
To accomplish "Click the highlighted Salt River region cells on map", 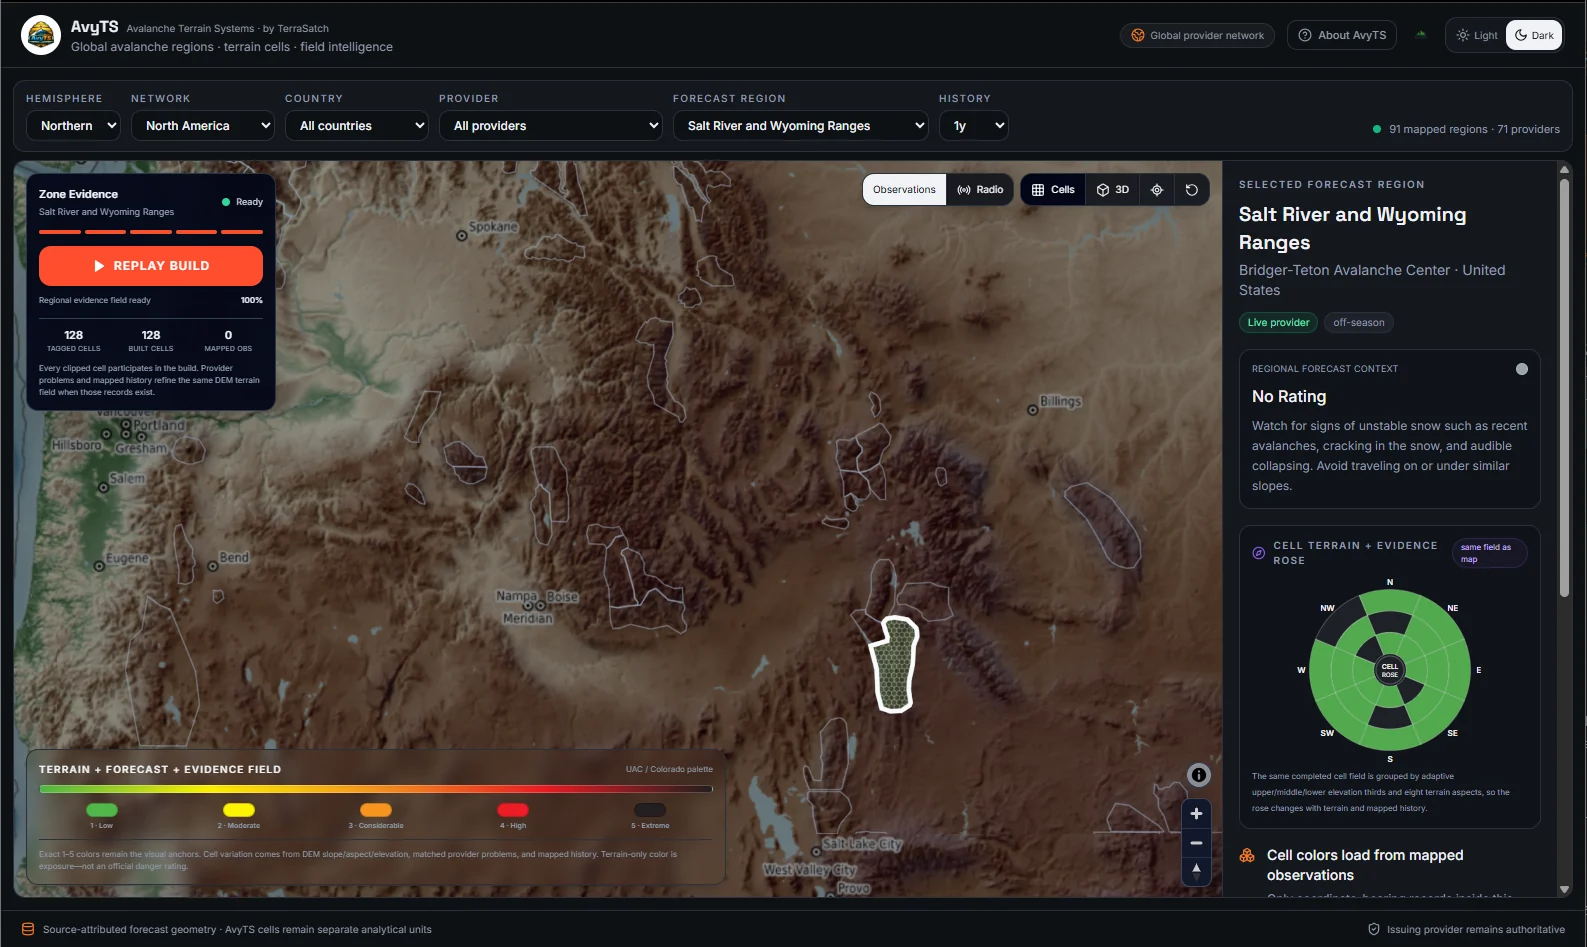I will [x=894, y=664].
